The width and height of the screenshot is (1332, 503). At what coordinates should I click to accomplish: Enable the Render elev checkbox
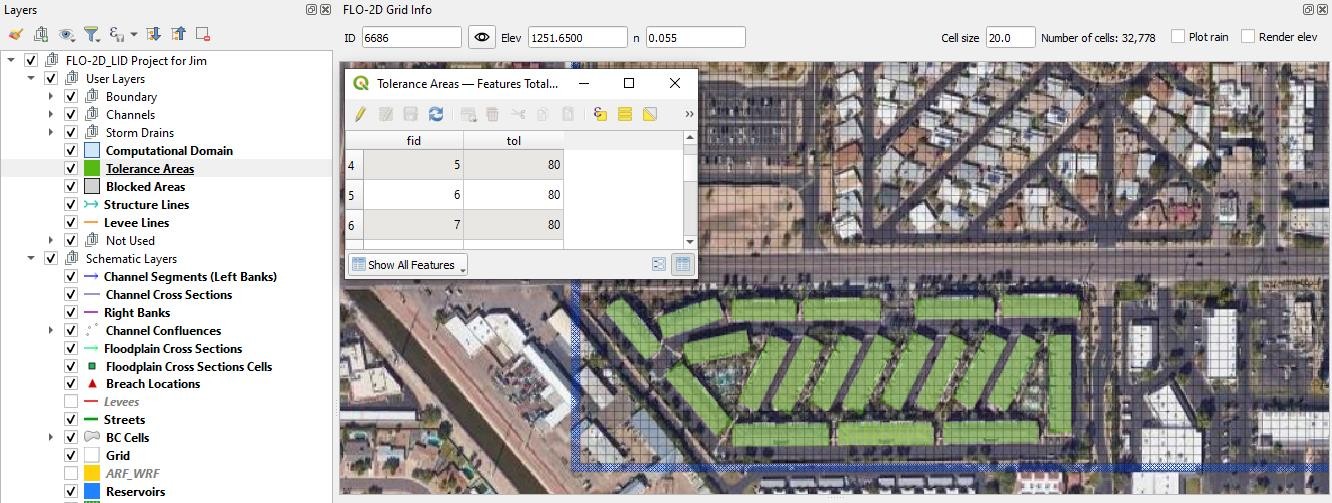(1248, 37)
